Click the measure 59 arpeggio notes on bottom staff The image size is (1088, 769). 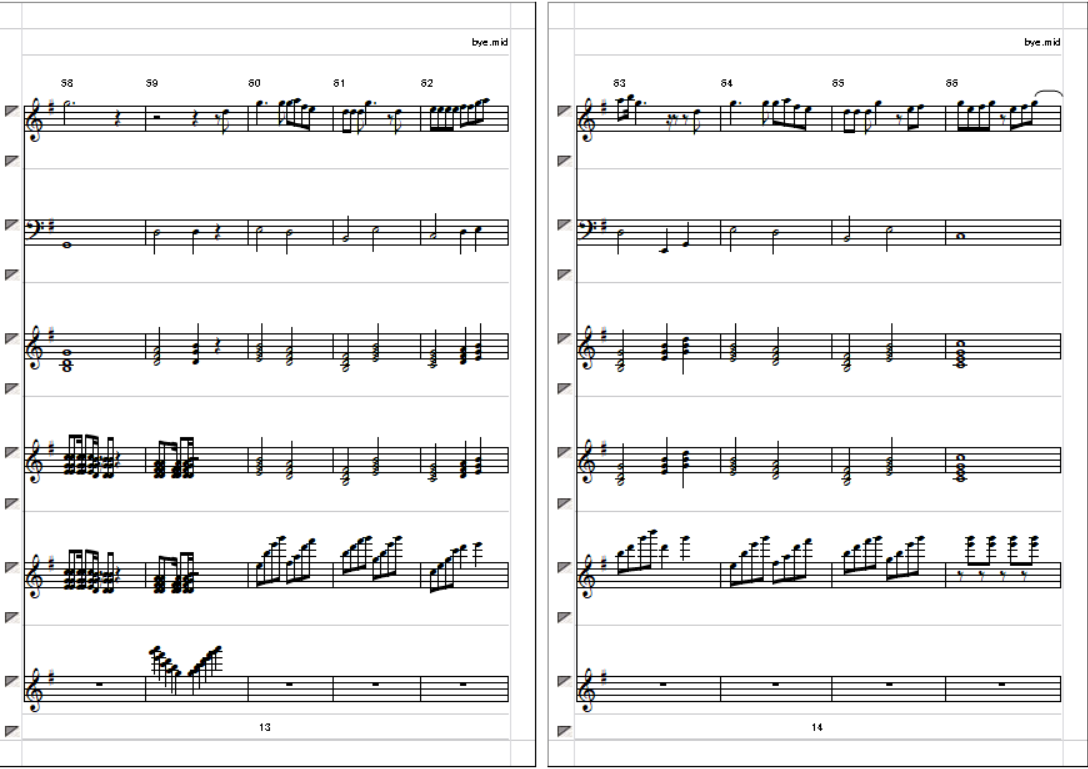point(186,669)
